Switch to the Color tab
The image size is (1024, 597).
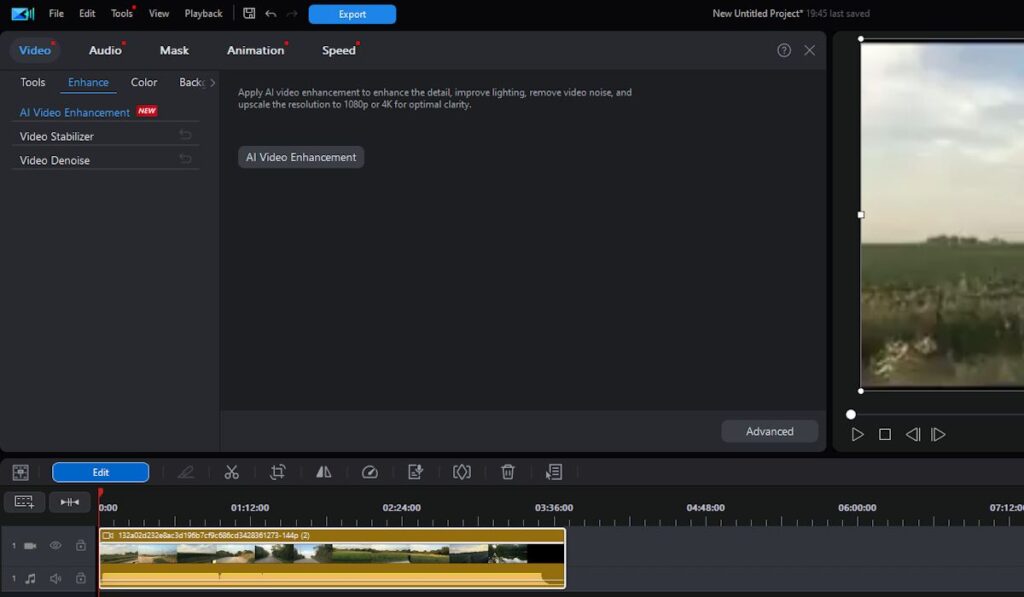pyautogui.click(x=144, y=83)
